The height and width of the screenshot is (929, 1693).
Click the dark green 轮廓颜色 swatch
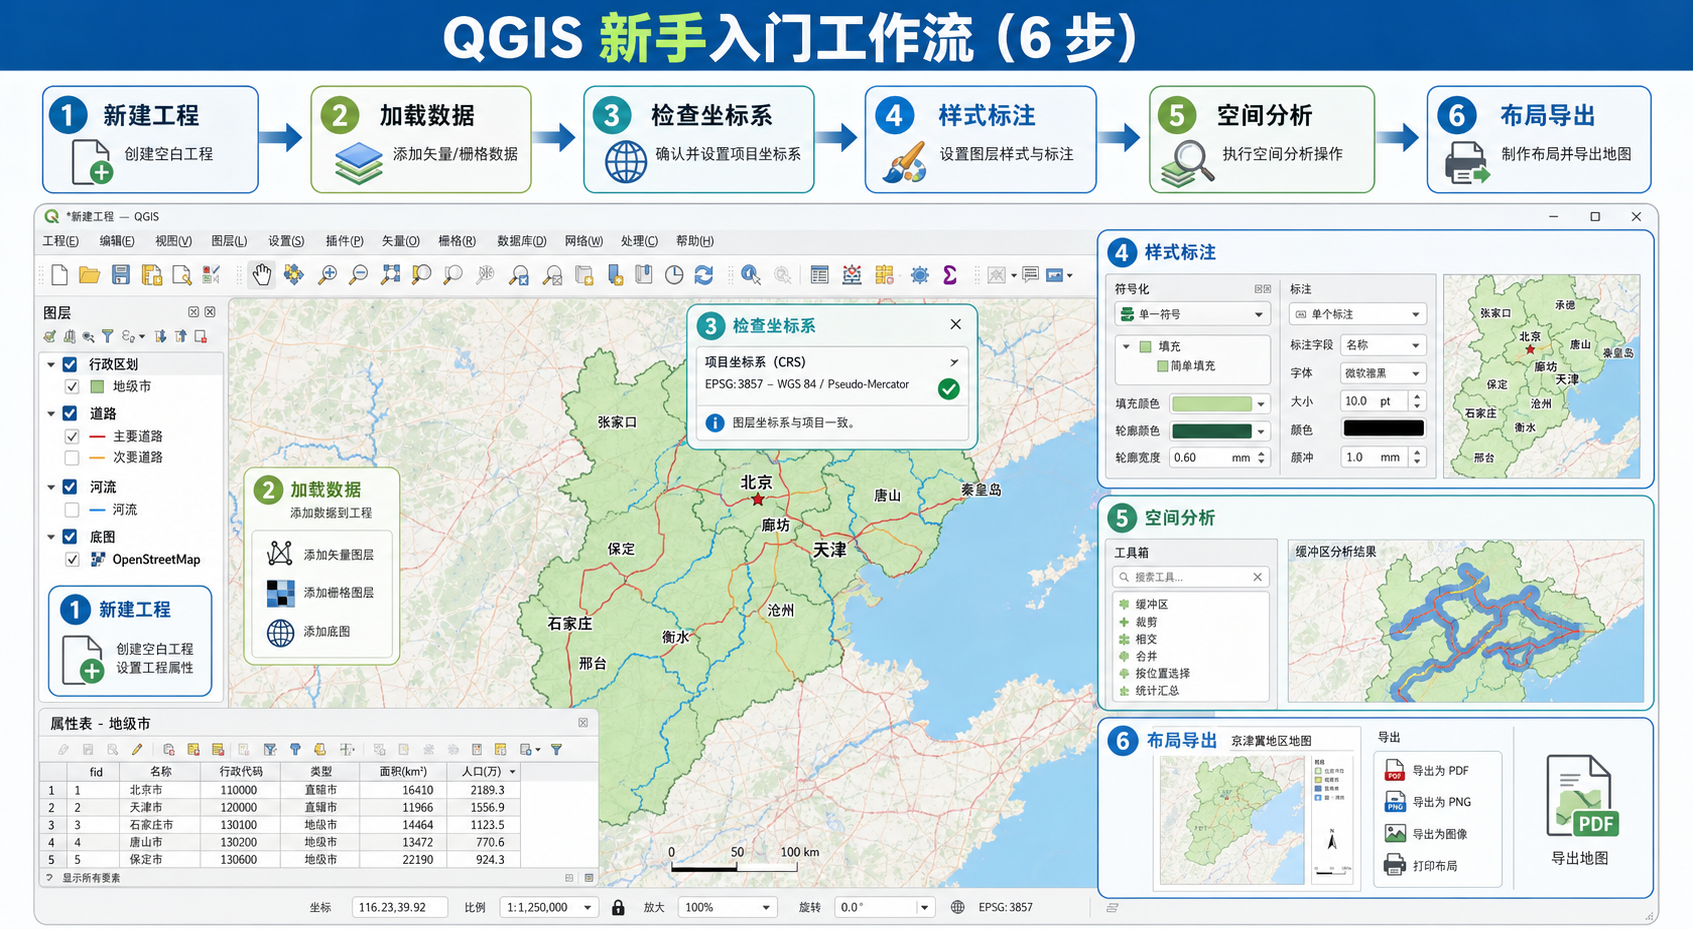coord(1212,431)
